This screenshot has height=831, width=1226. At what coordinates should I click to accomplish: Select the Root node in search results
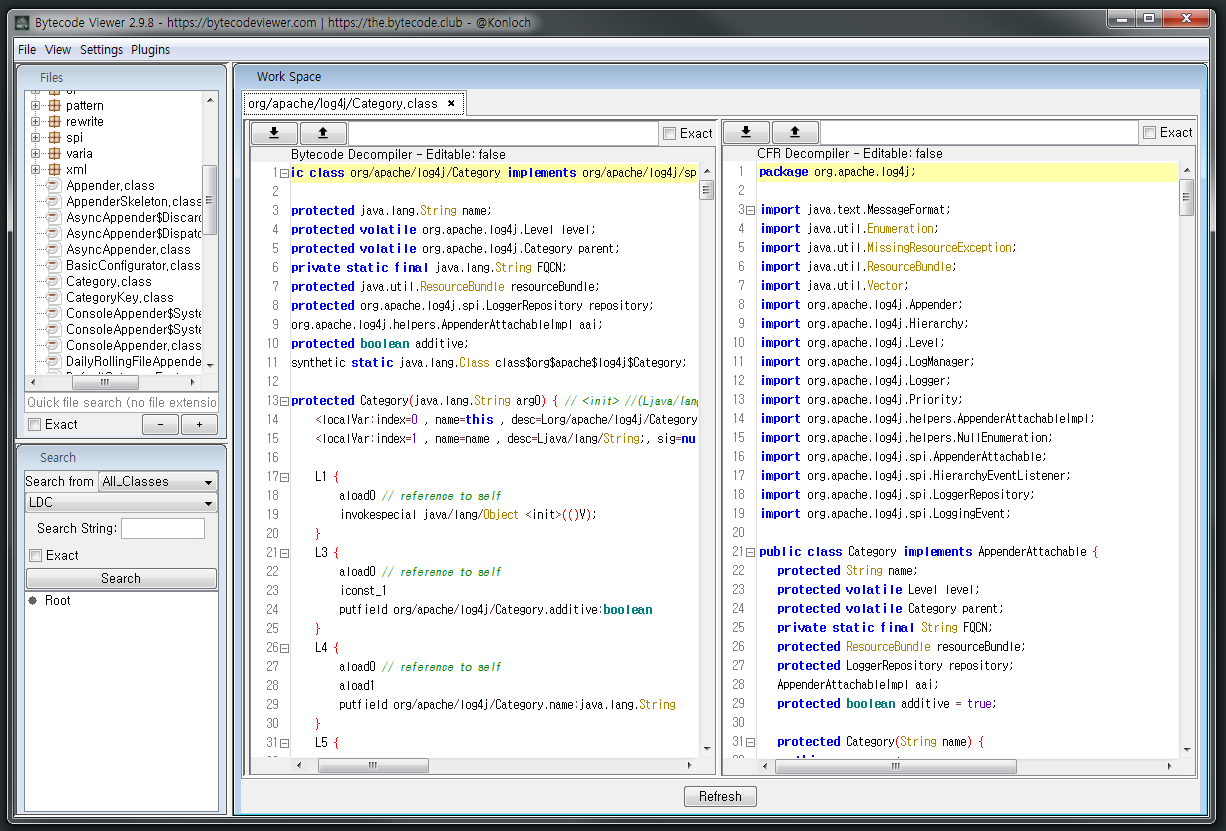[x=58, y=600]
